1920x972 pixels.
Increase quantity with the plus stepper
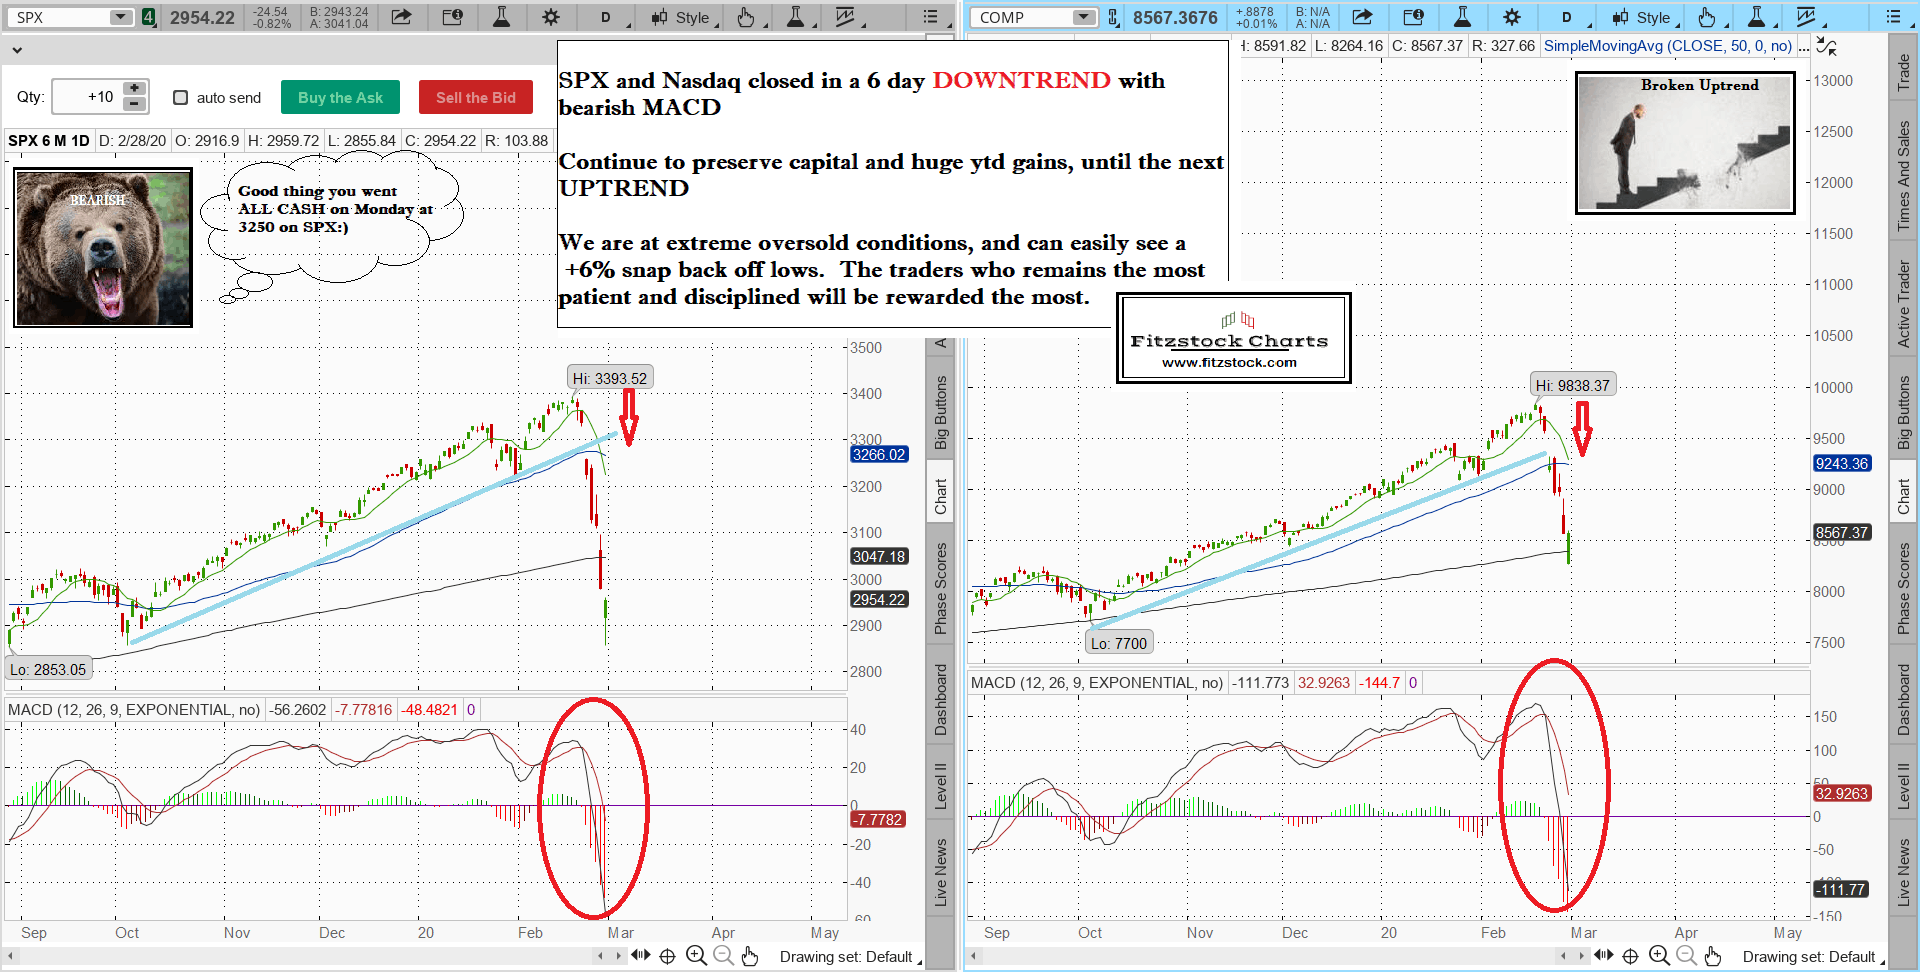tap(134, 89)
